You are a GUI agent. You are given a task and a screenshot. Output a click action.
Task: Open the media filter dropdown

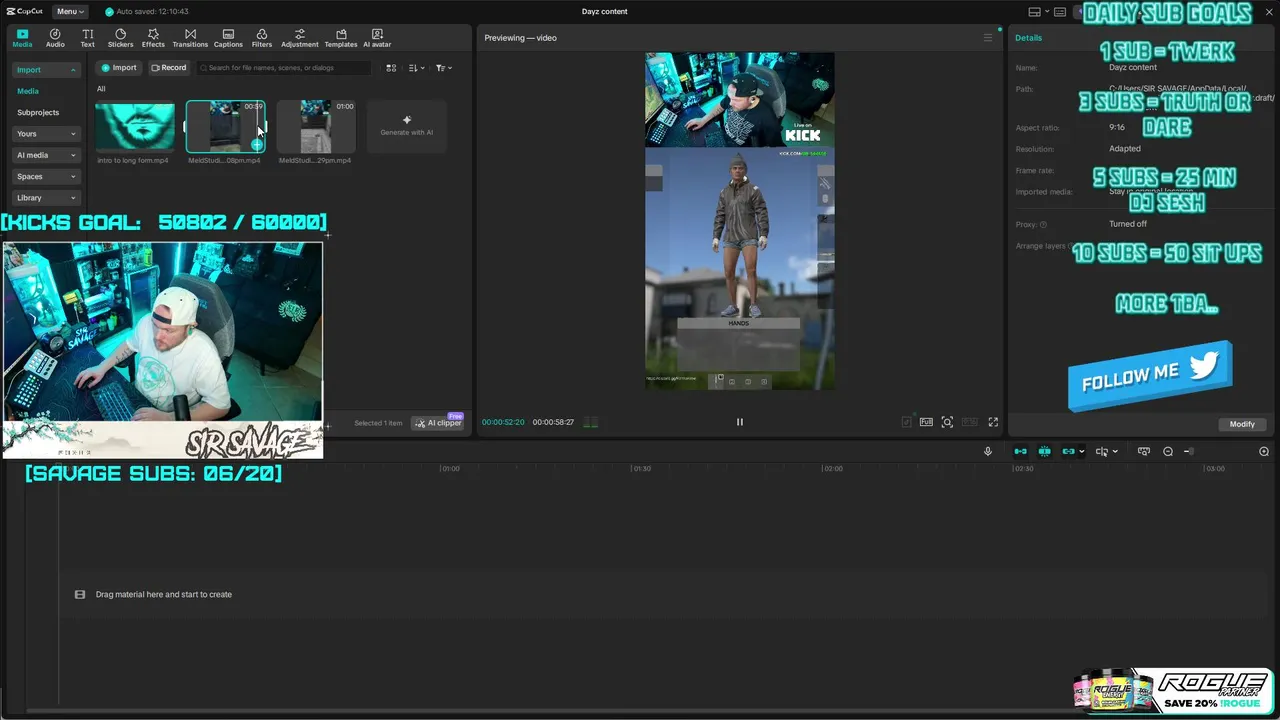(444, 68)
